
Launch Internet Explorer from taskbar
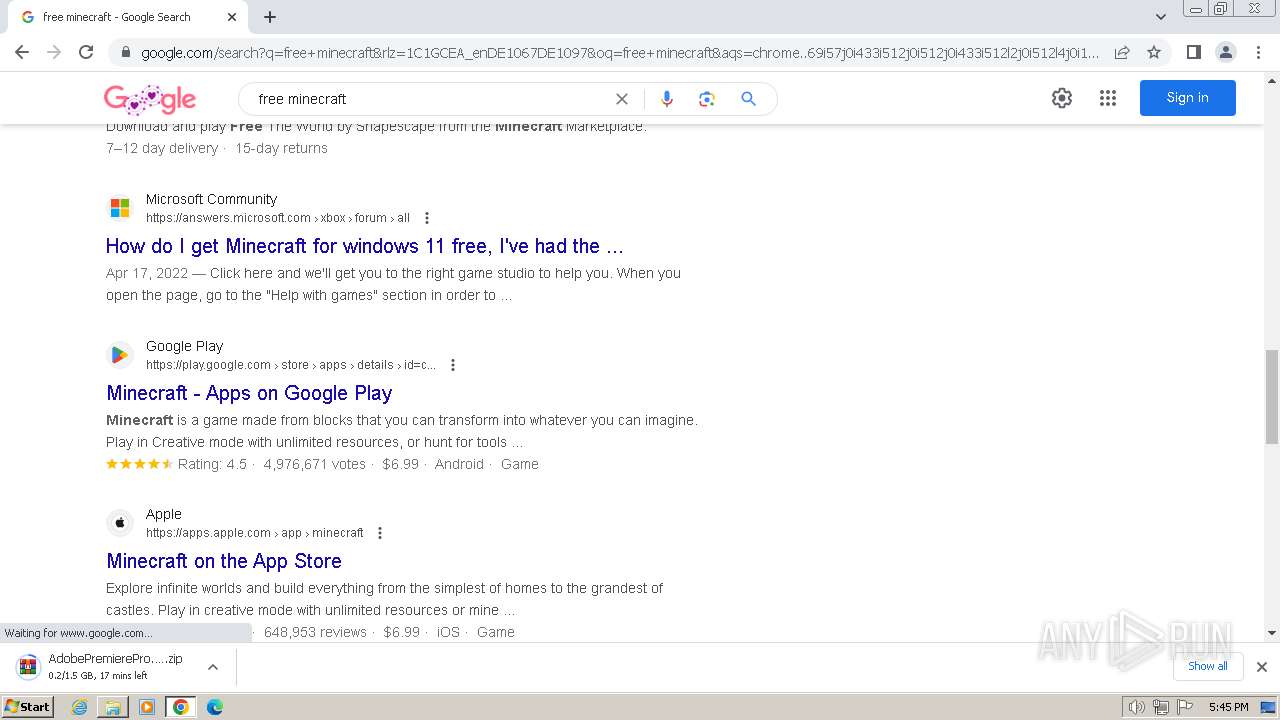80,707
